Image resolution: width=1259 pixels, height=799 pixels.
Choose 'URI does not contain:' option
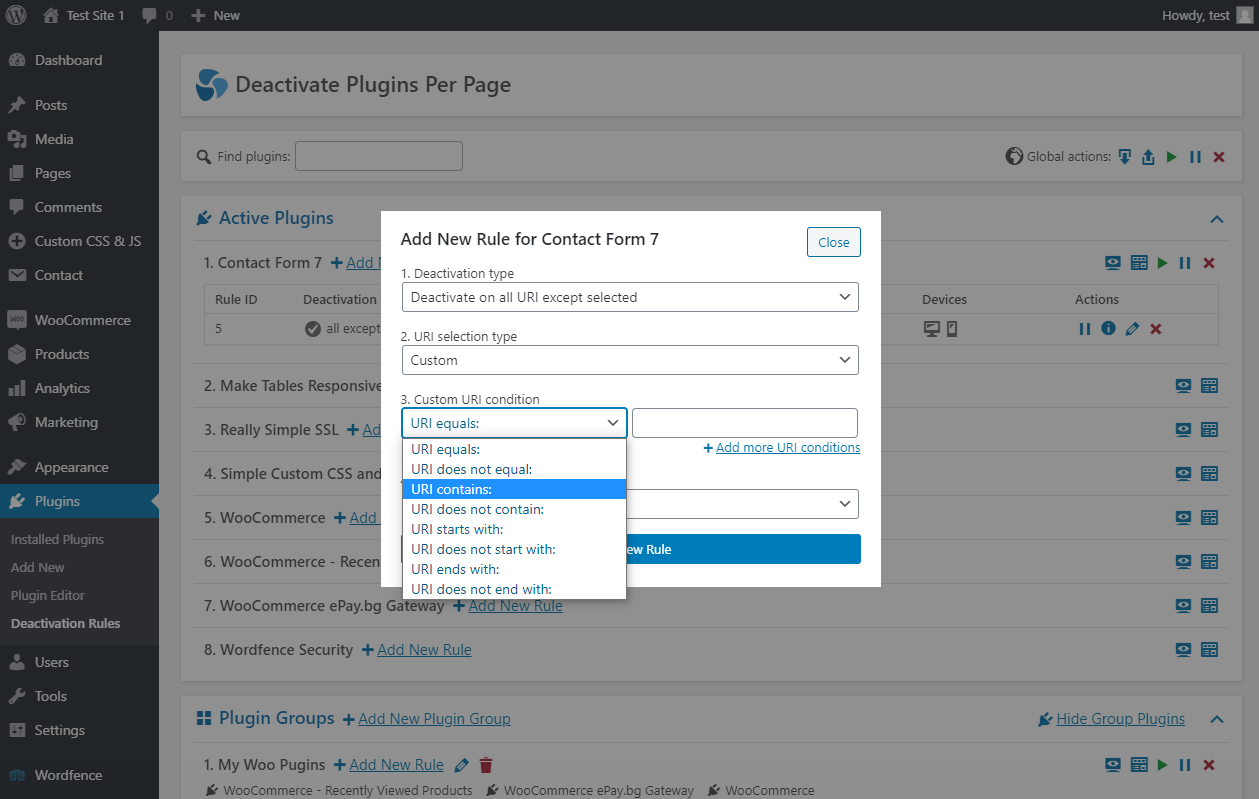[514, 509]
